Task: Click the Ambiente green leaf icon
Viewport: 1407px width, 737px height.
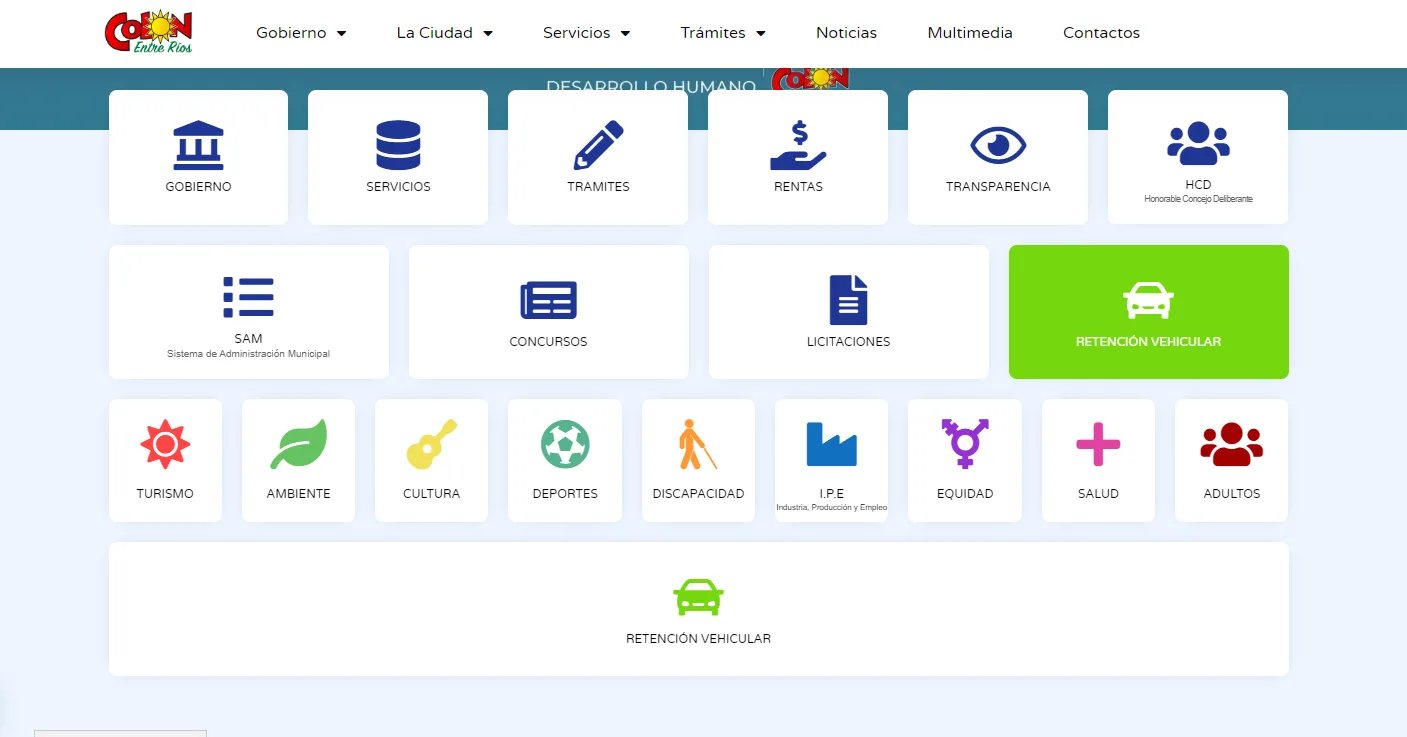Action: click(x=298, y=445)
